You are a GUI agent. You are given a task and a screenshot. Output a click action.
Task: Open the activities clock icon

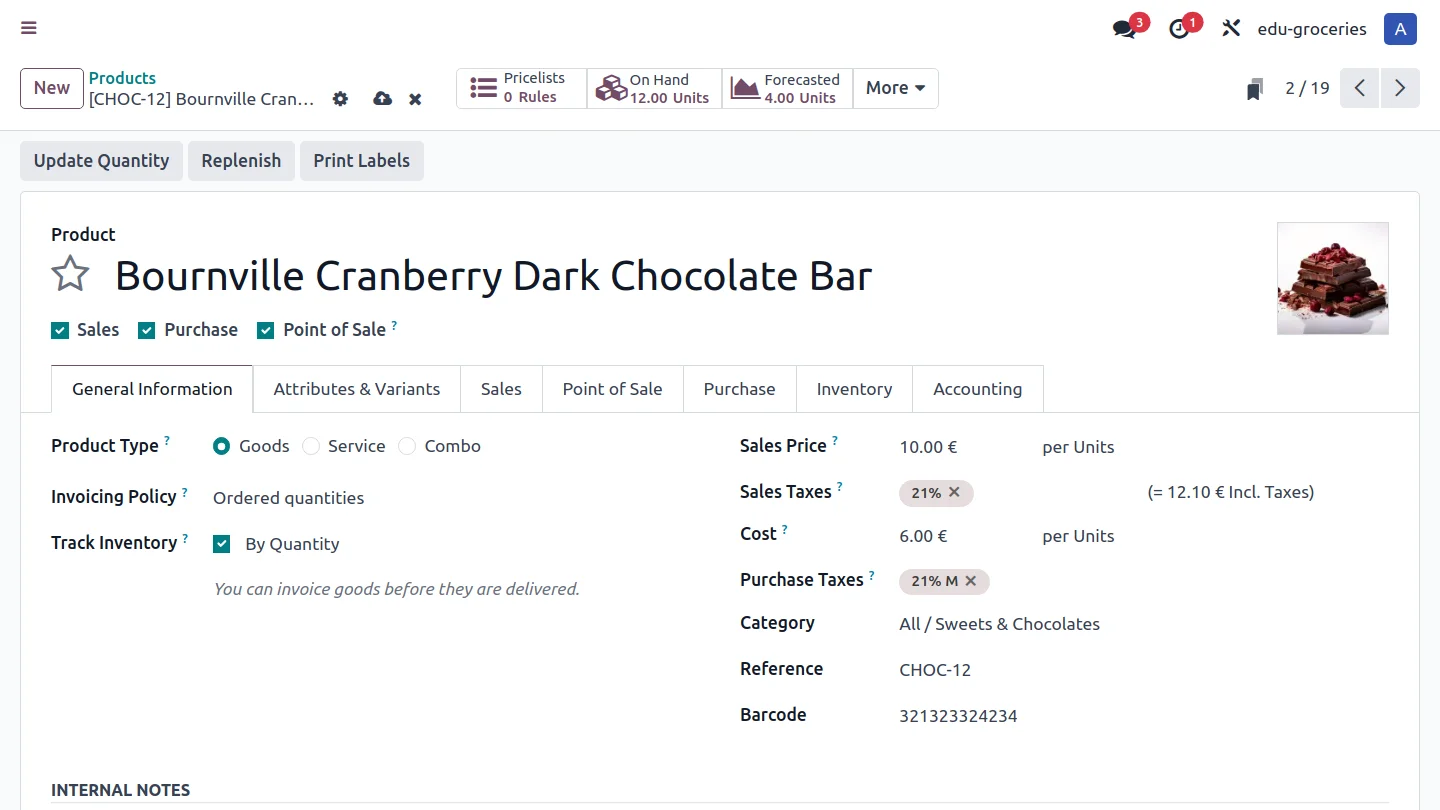[1180, 29]
